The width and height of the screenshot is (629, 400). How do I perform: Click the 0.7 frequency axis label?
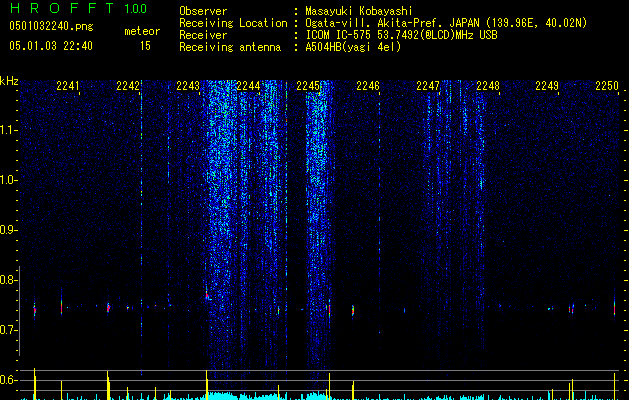8,330
